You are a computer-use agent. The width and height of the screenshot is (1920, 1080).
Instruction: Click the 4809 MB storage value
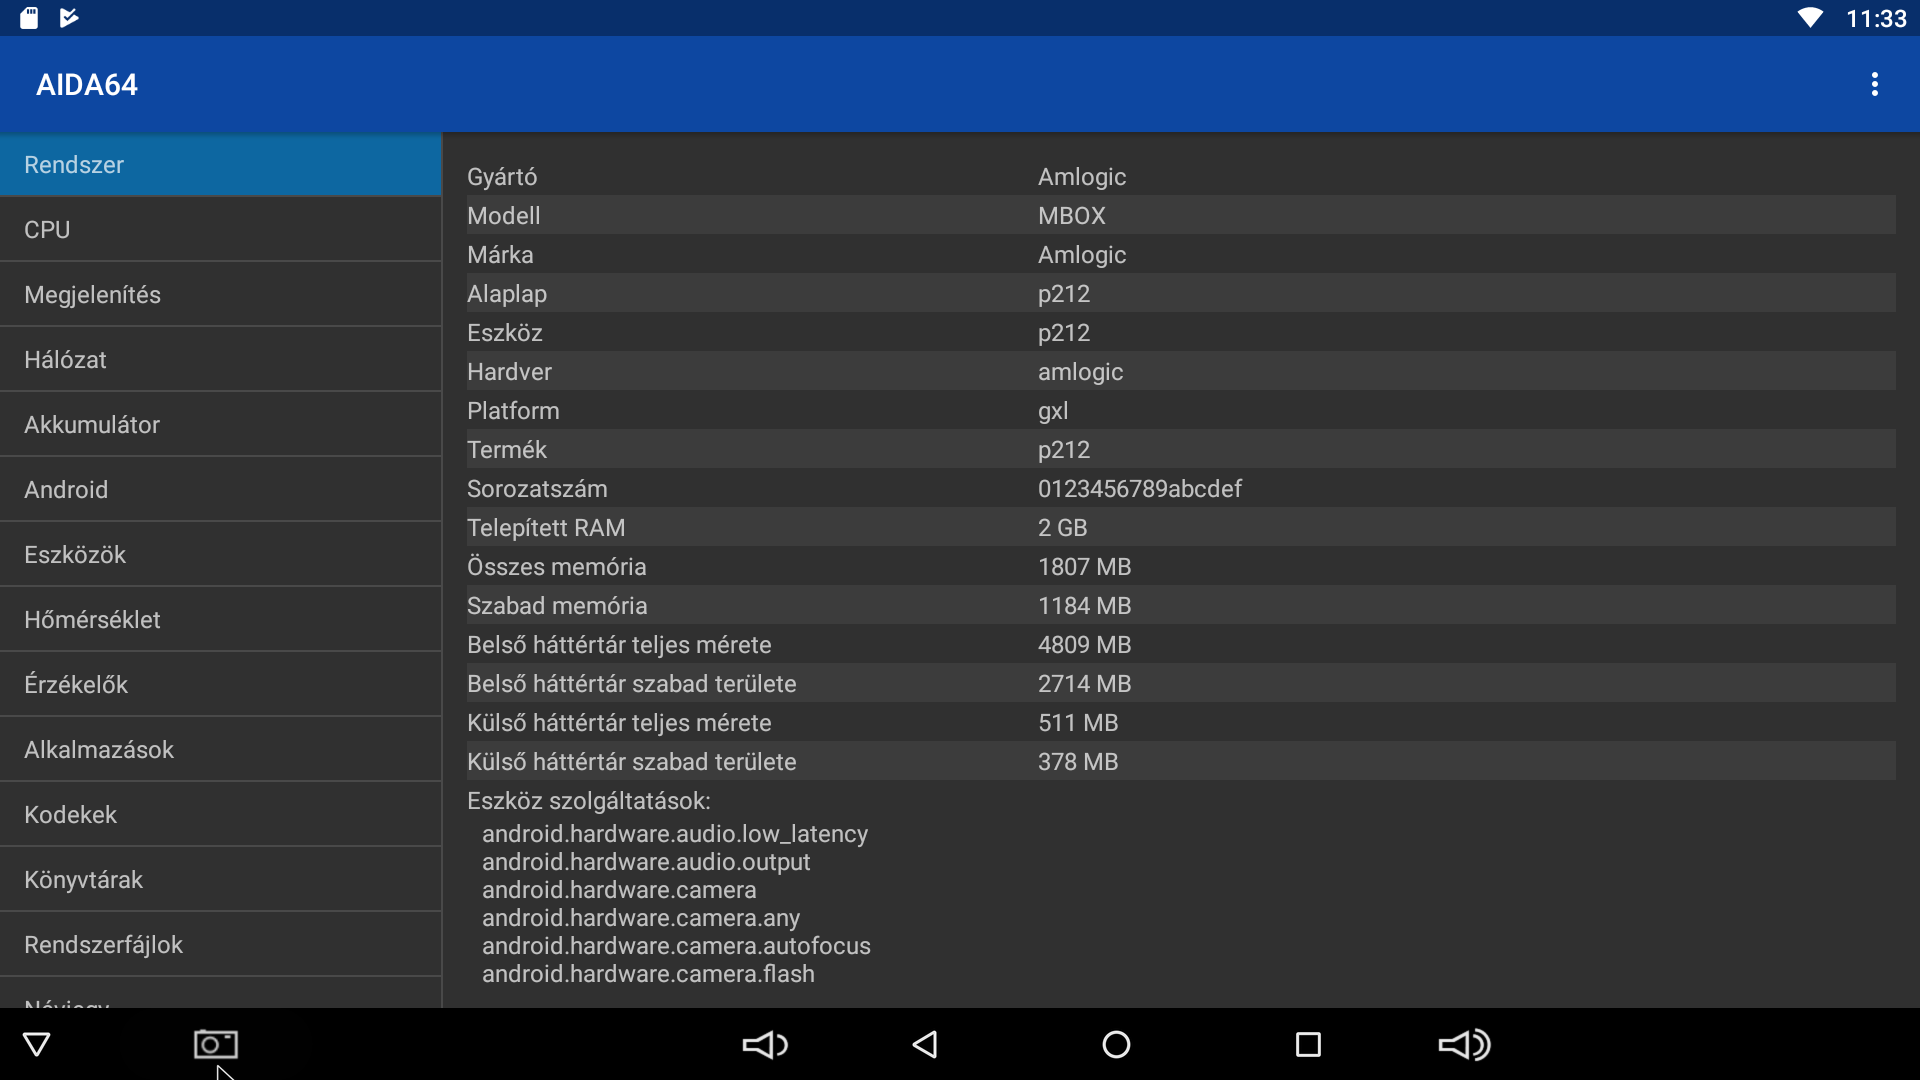[x=1085, y=645]
